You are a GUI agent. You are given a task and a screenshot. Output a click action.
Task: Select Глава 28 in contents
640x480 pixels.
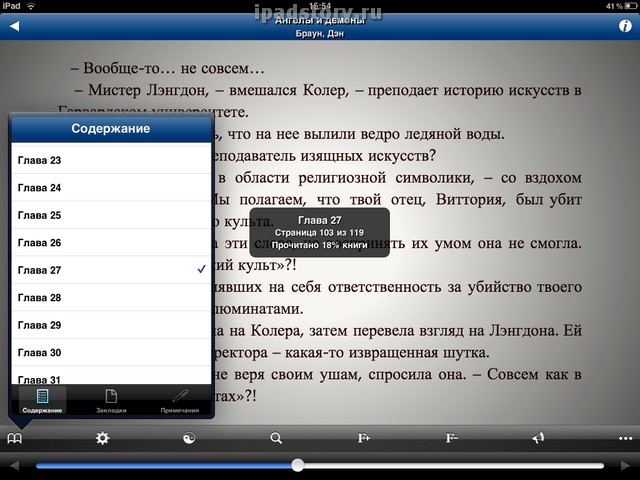[x=111, y=298]
